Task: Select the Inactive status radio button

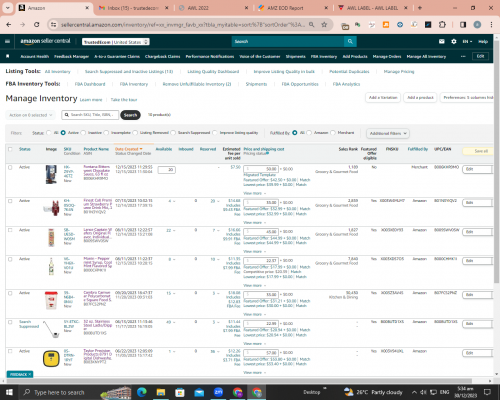Action: [x=83, y=133]
